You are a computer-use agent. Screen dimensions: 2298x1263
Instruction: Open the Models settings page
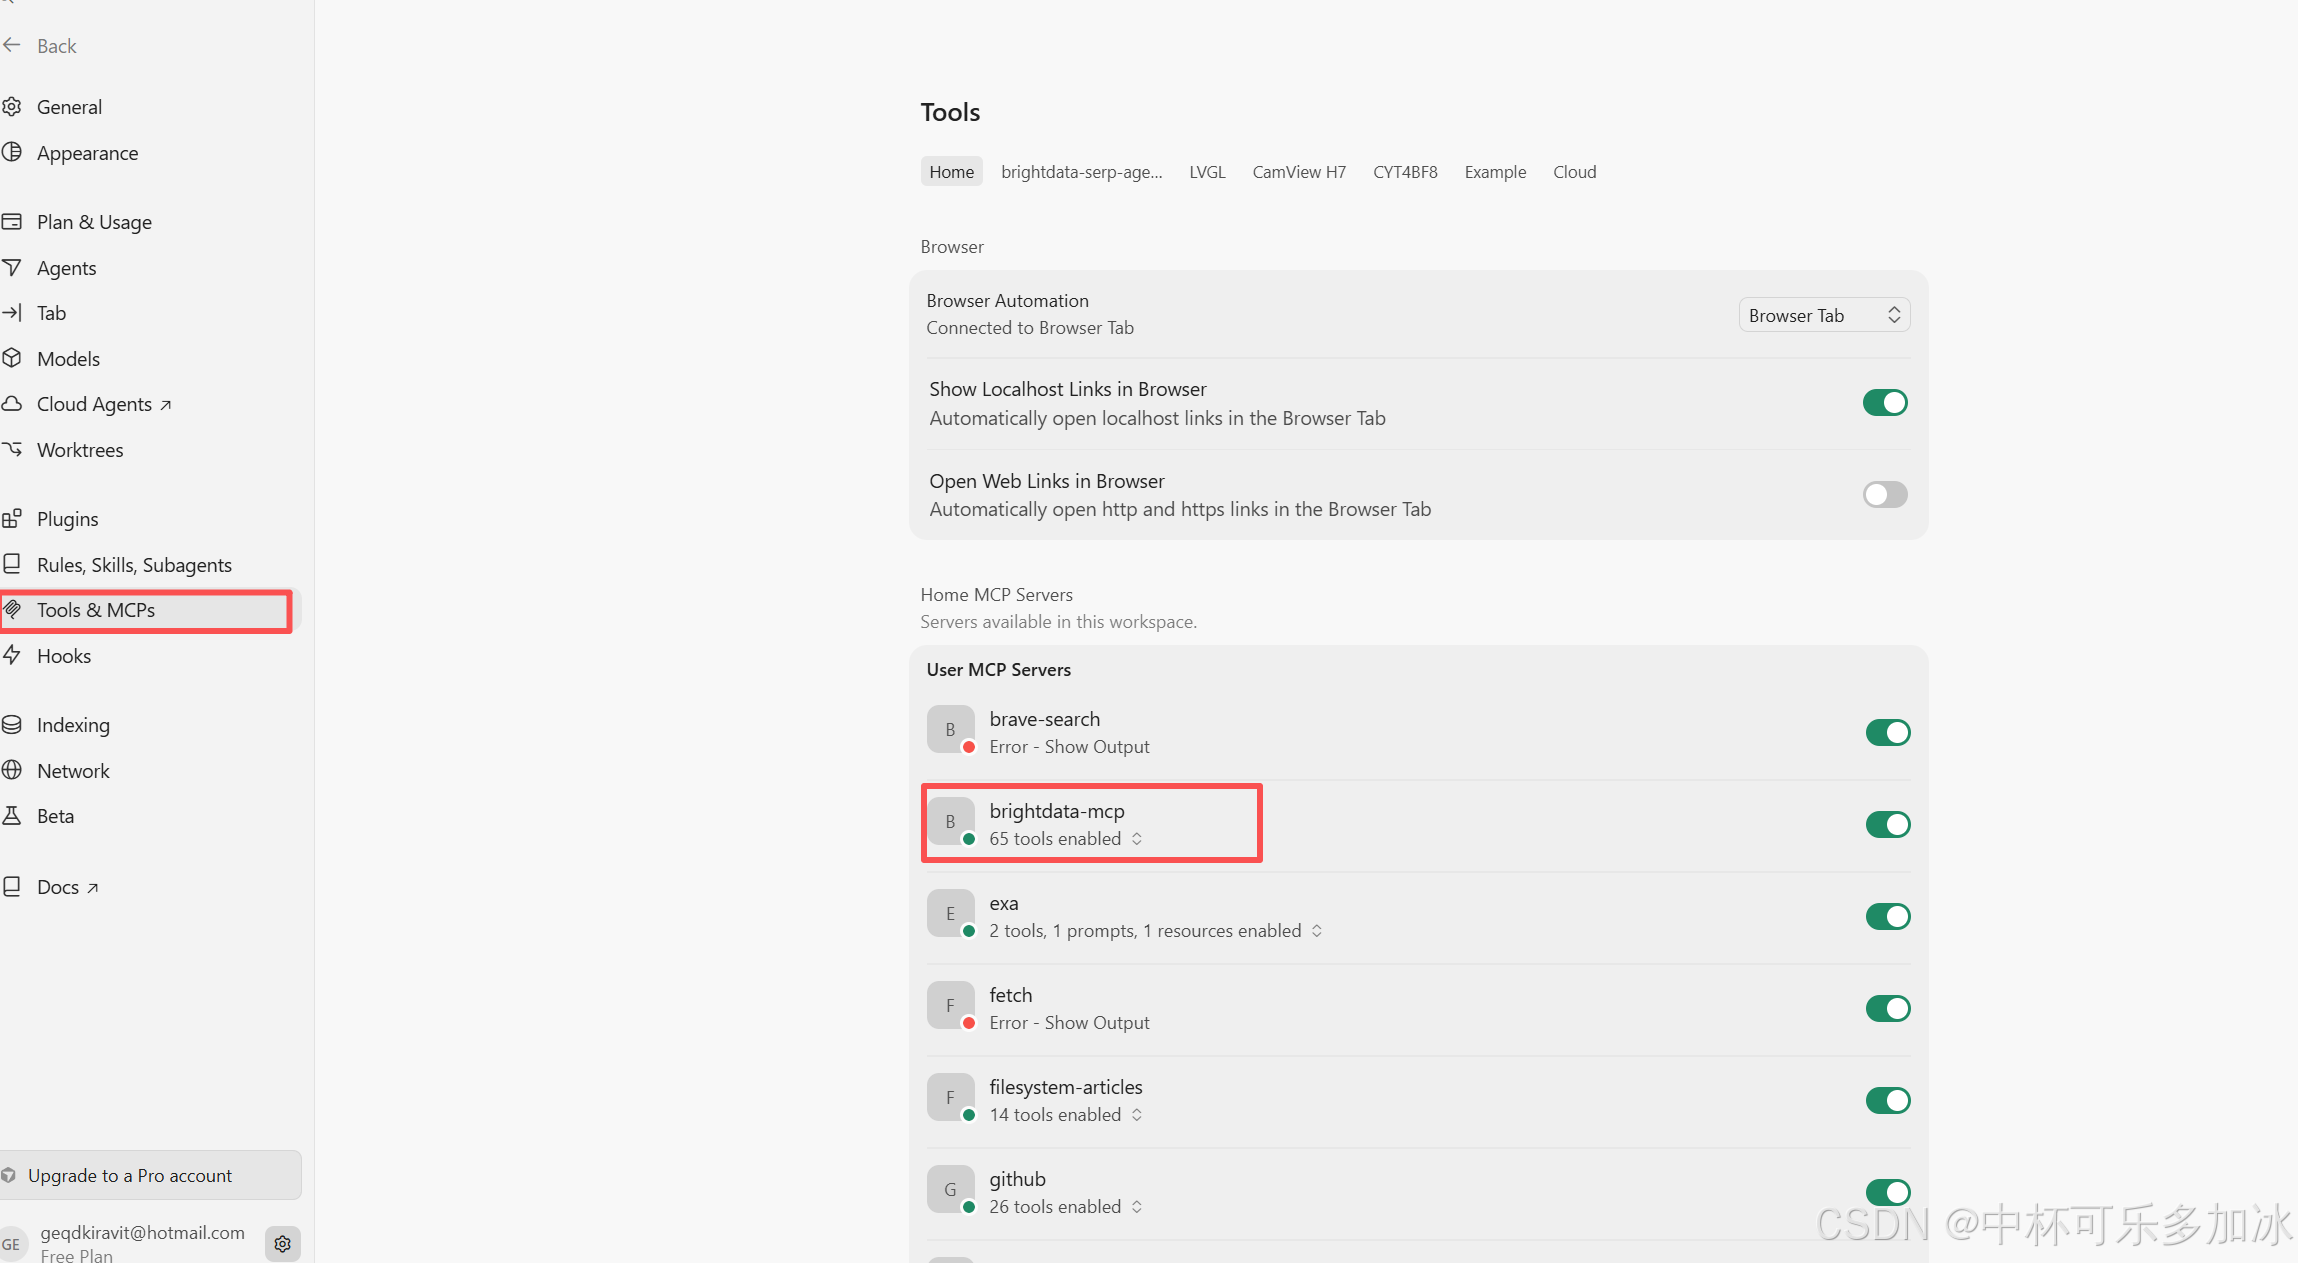click(x=68, y=359)
